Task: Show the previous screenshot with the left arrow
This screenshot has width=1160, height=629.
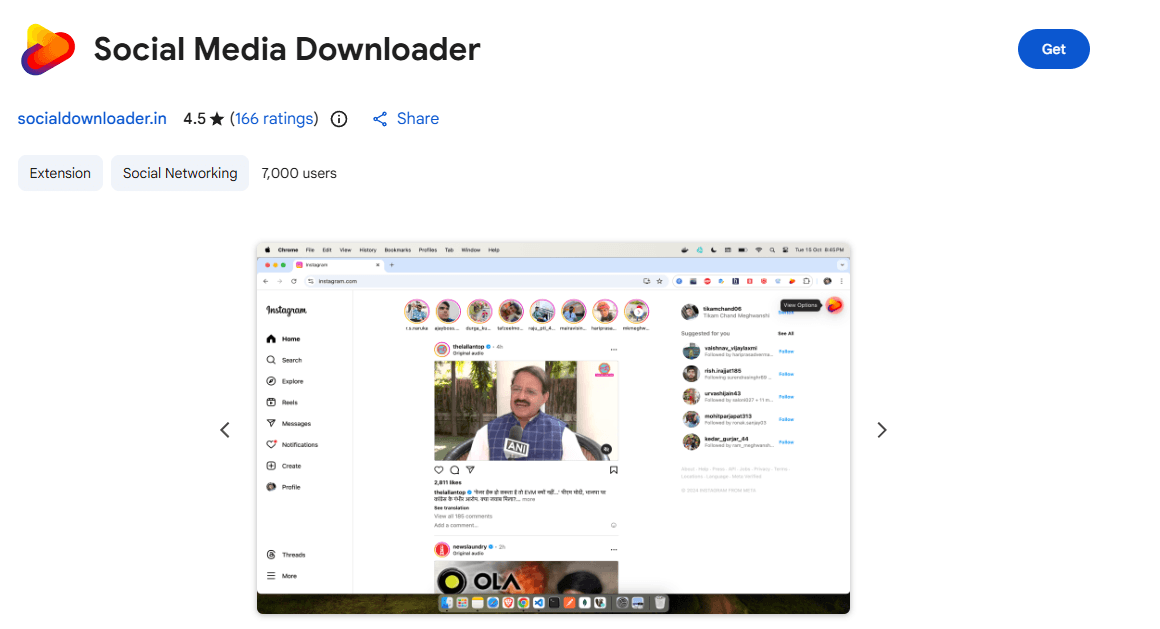Action: pyautogui.click(x=225, y=430)
